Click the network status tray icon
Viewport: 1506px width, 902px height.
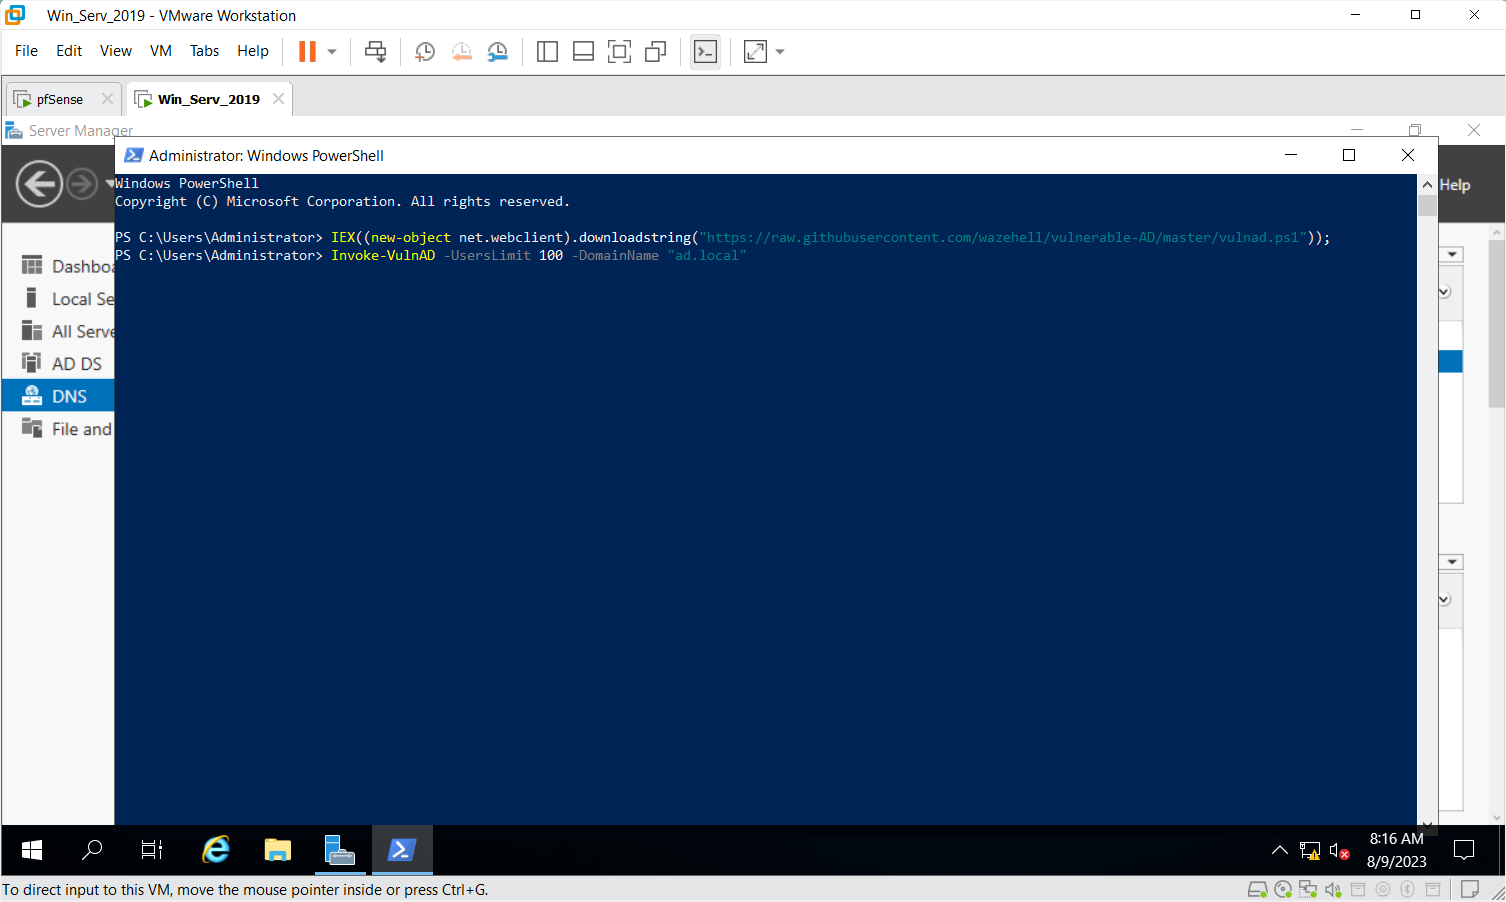[x=1310, y=851]
